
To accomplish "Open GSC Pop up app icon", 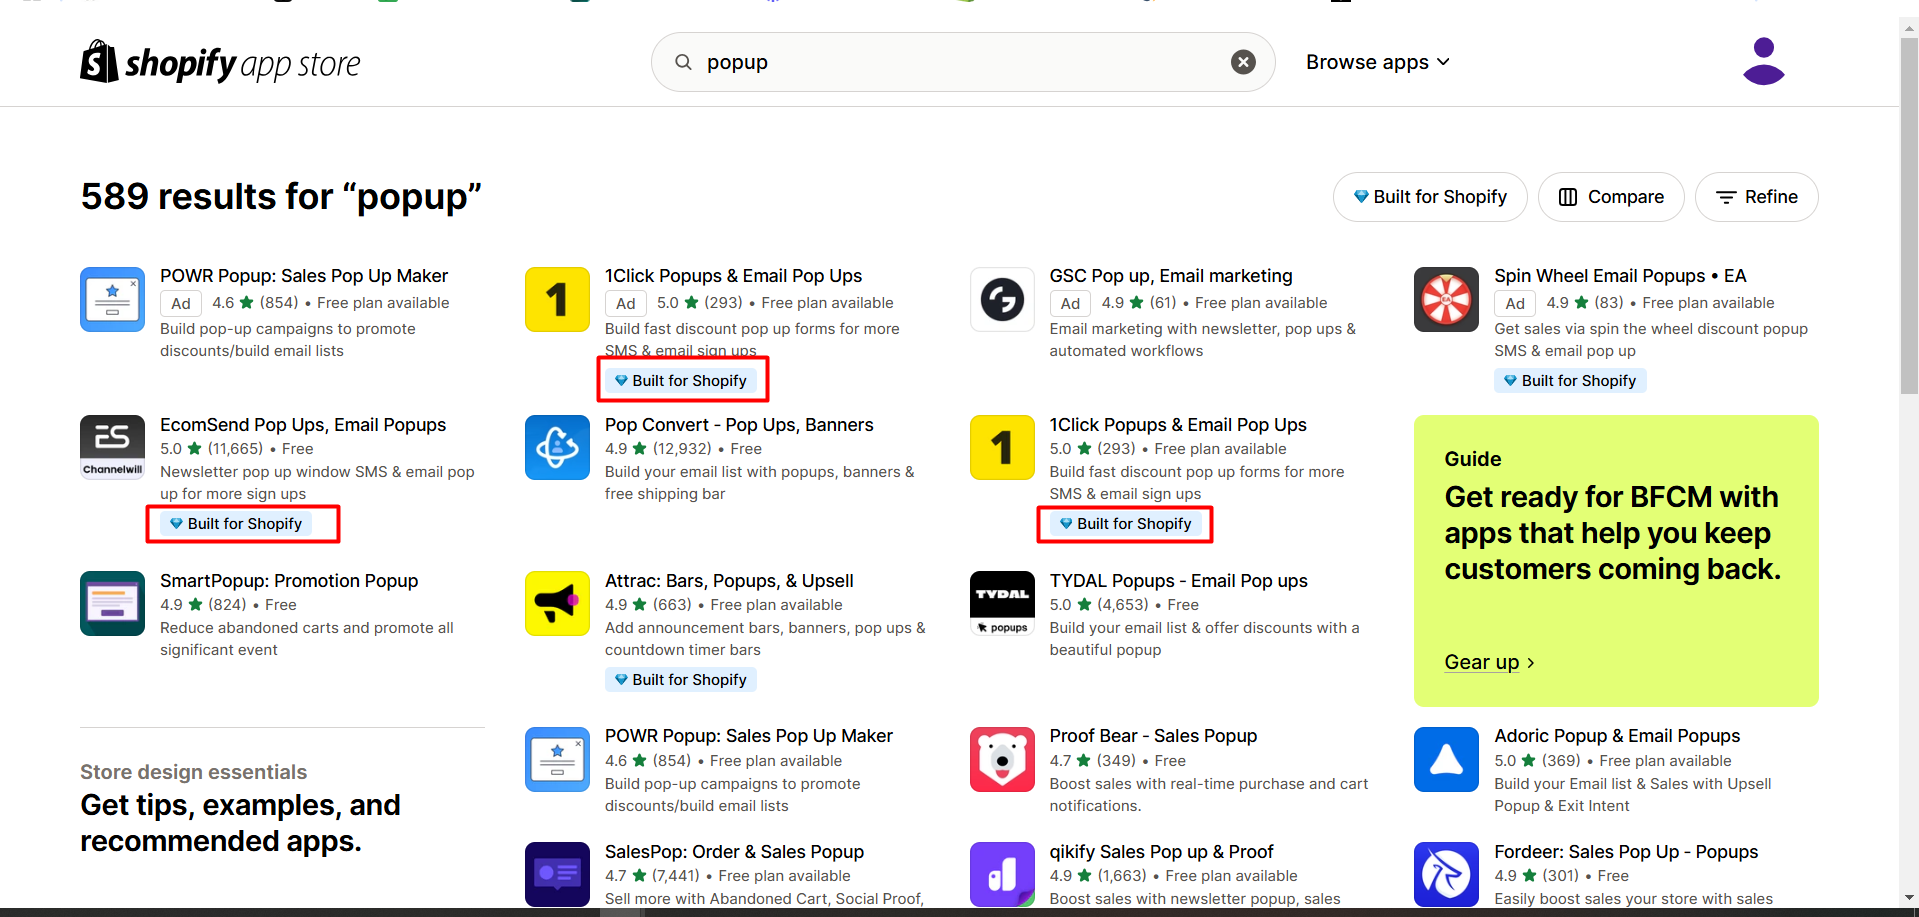I will (1002, 299).
